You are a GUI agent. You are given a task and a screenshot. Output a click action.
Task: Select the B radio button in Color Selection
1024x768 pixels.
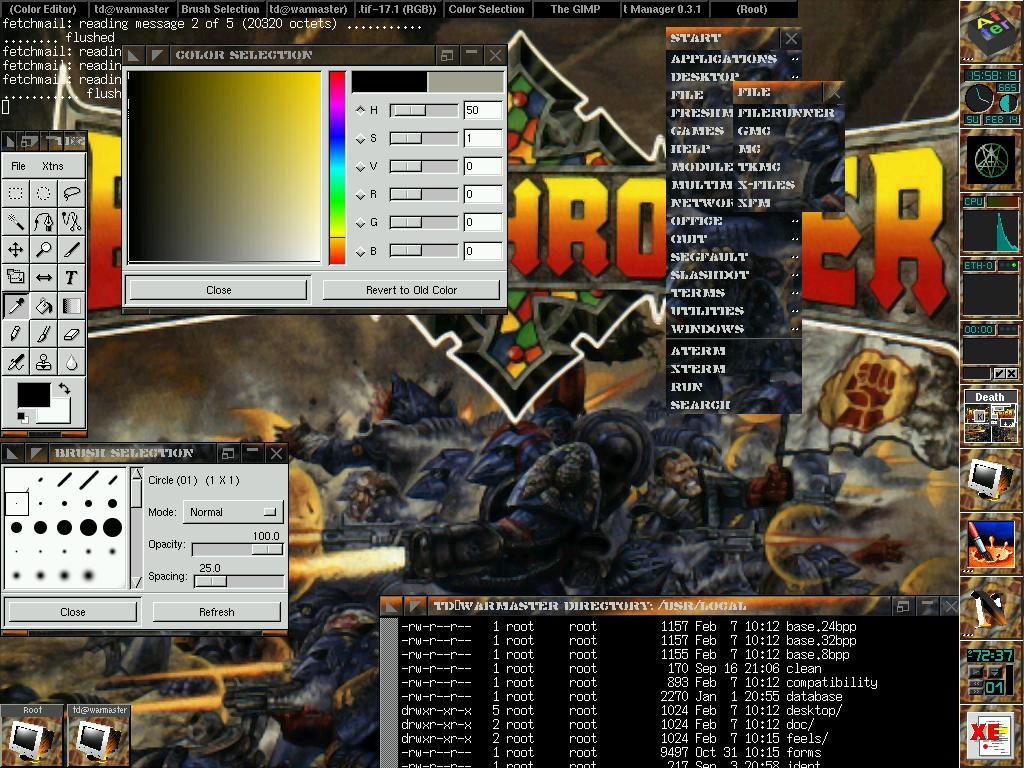click(362, 251)
